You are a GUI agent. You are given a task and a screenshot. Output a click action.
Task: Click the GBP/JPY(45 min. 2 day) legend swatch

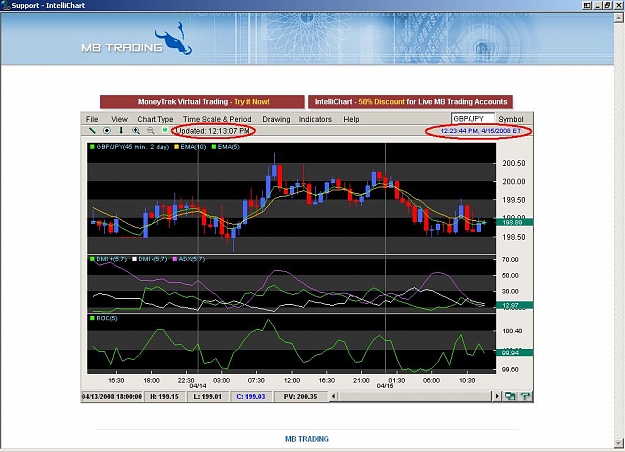(92, 147)
